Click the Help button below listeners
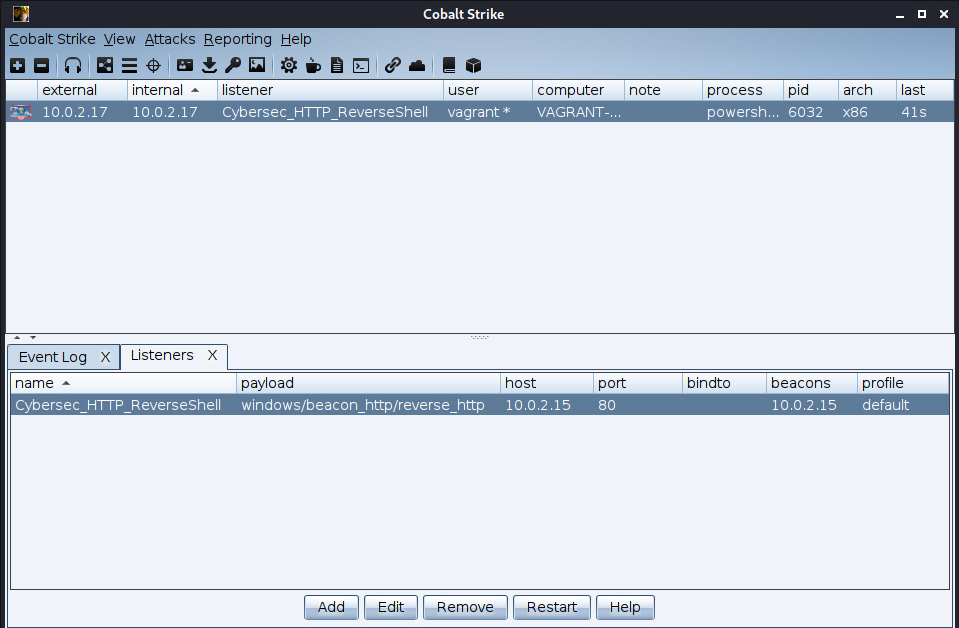This screenshot has height=628, width=959. point(625,607)
